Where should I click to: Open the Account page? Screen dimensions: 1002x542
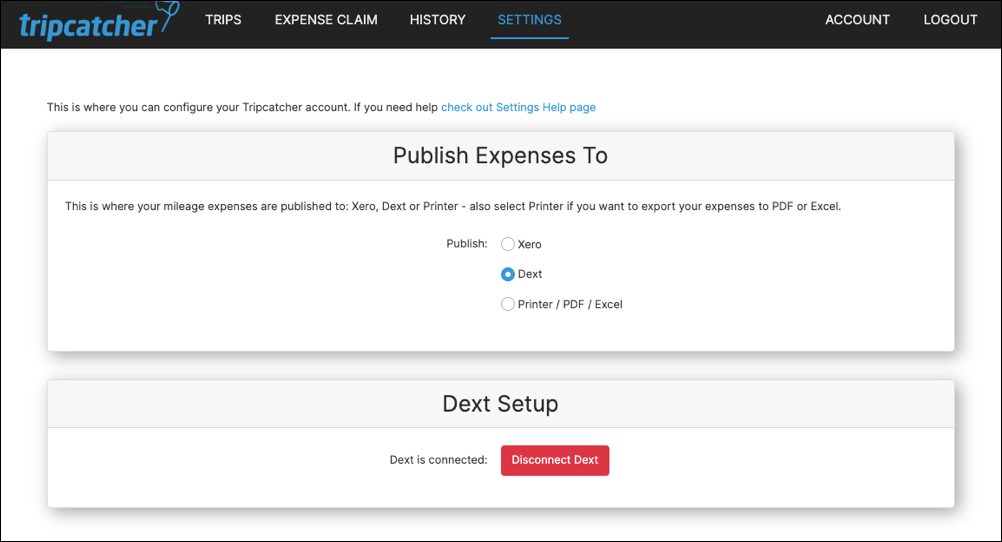click(x=857, y=20)
